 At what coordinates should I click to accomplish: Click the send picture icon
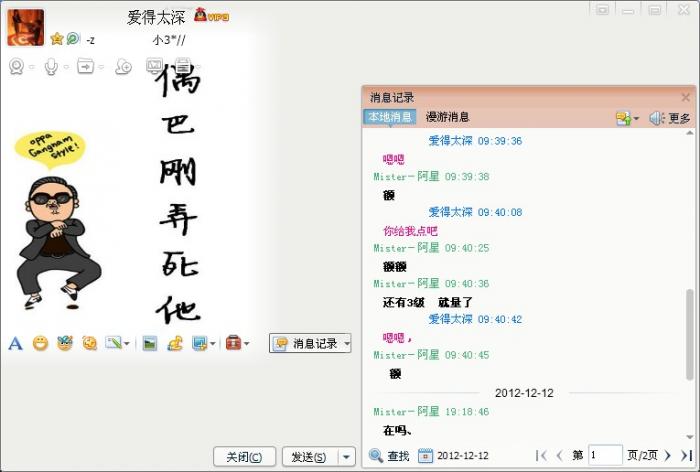point(150,343)
